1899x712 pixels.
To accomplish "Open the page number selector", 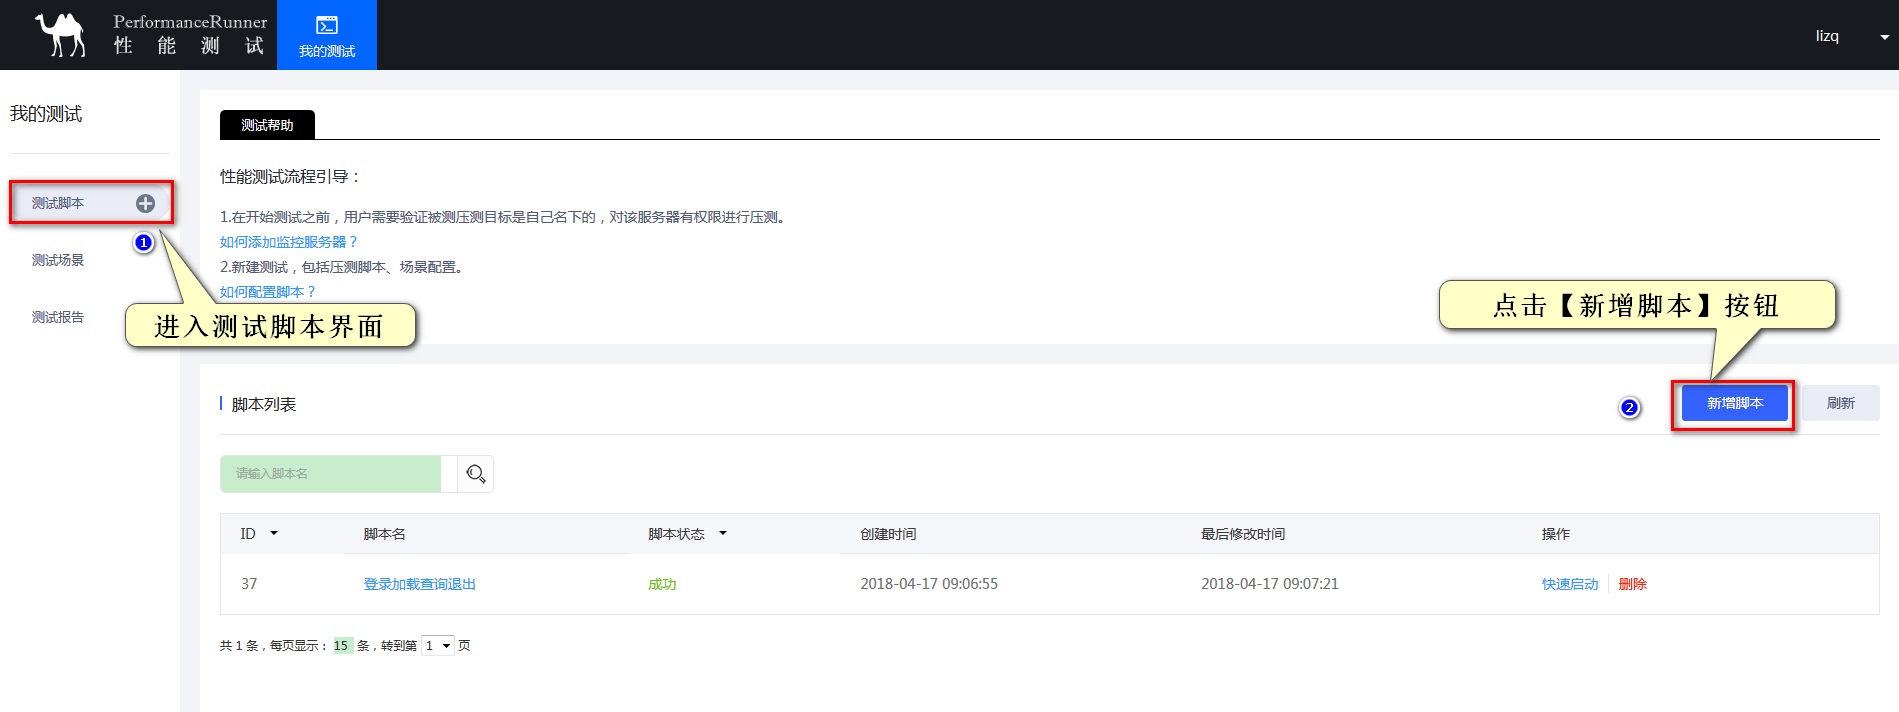I will point(438,646).
